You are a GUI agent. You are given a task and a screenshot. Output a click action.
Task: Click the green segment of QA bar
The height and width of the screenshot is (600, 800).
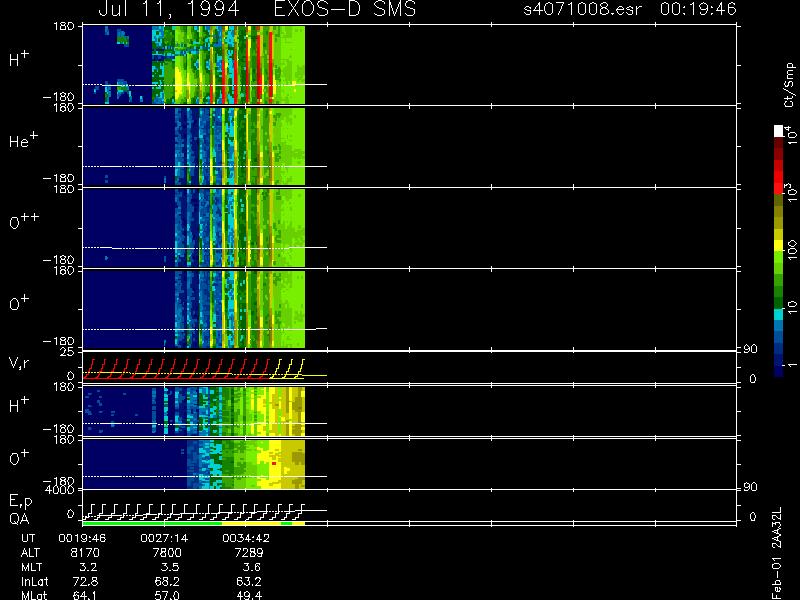coord(152,523)
